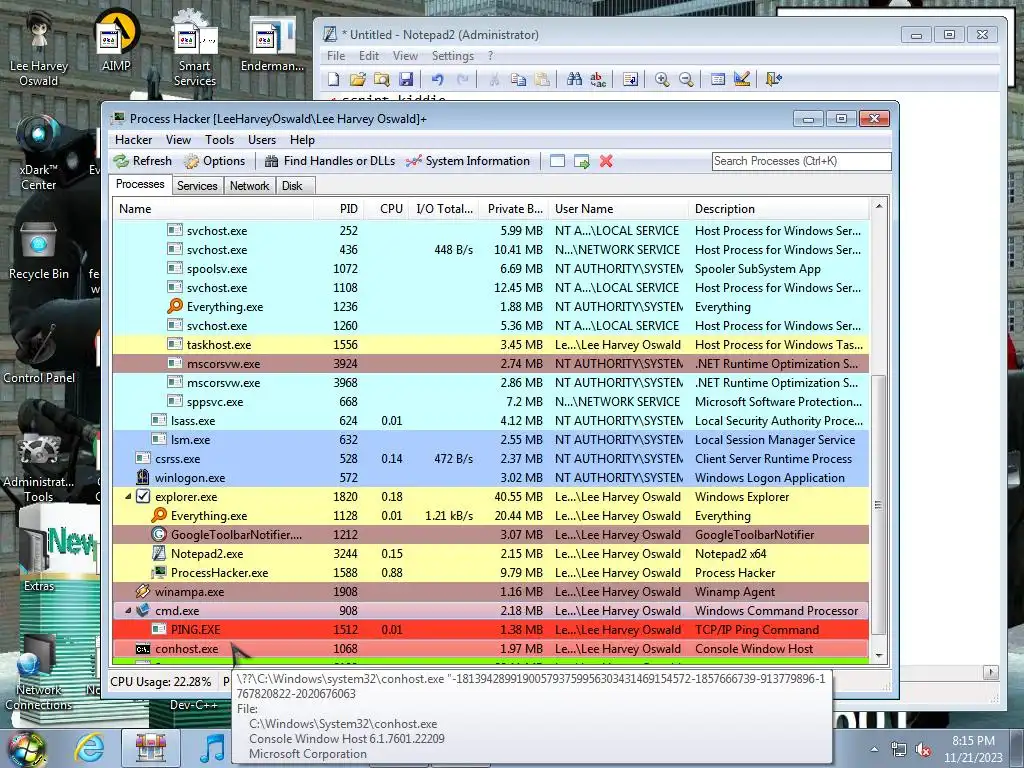
Task: Click the Recycle Bin desktop icon
Action: click(x=39, y=250)
